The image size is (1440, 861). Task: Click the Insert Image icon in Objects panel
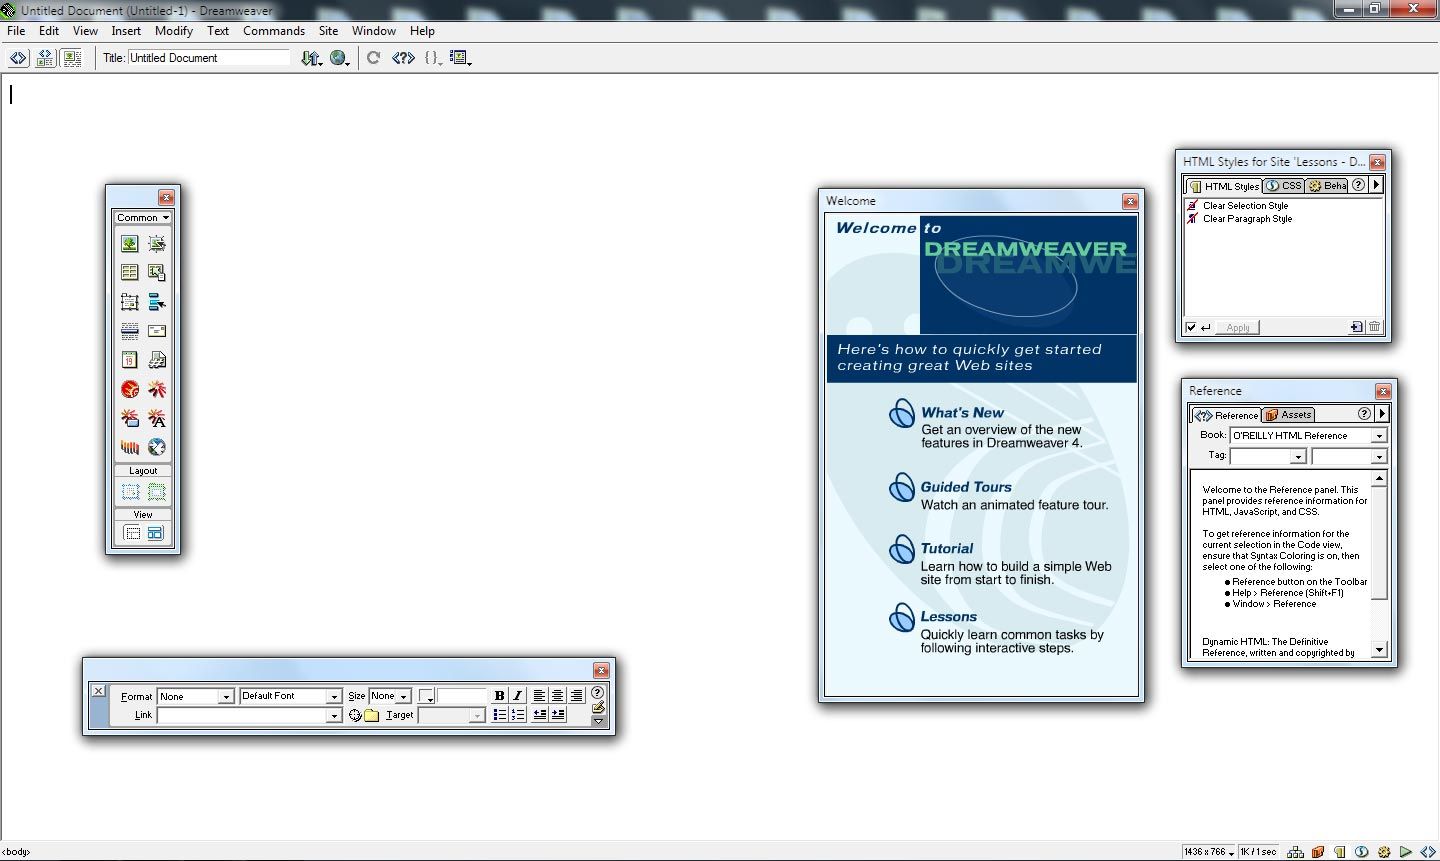click(x=130, y=243)
